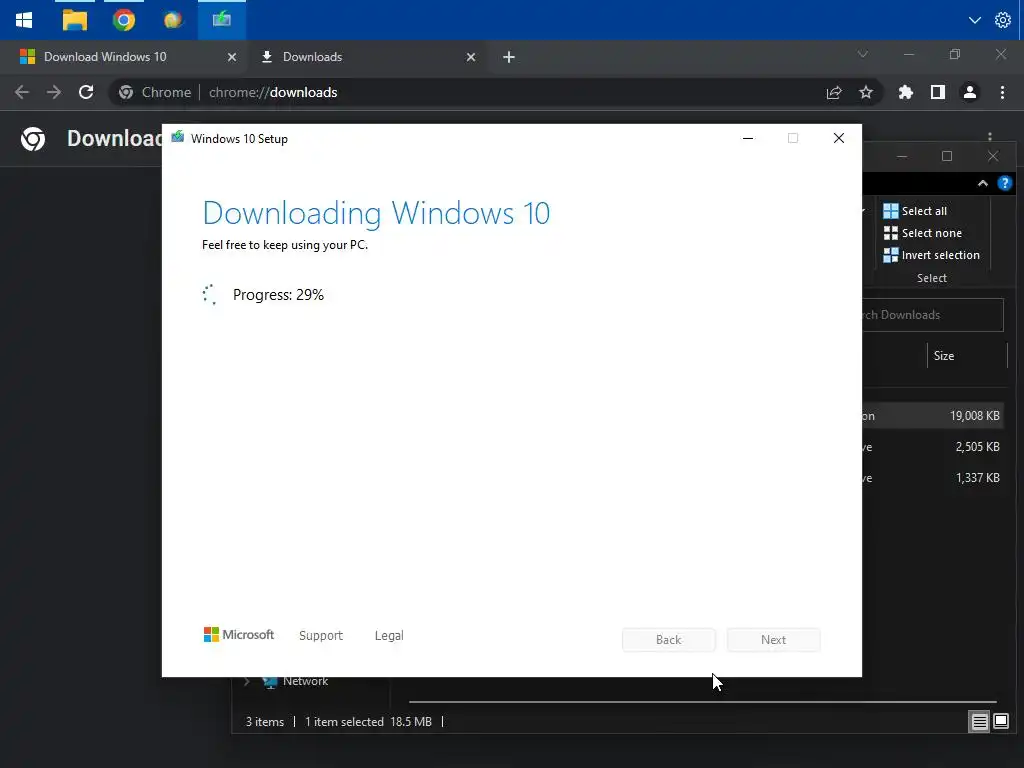The height and width of the screenshot is (768, 1024).
Task: Switch to large icons view in Explorer
Action: coord(1001,722)
